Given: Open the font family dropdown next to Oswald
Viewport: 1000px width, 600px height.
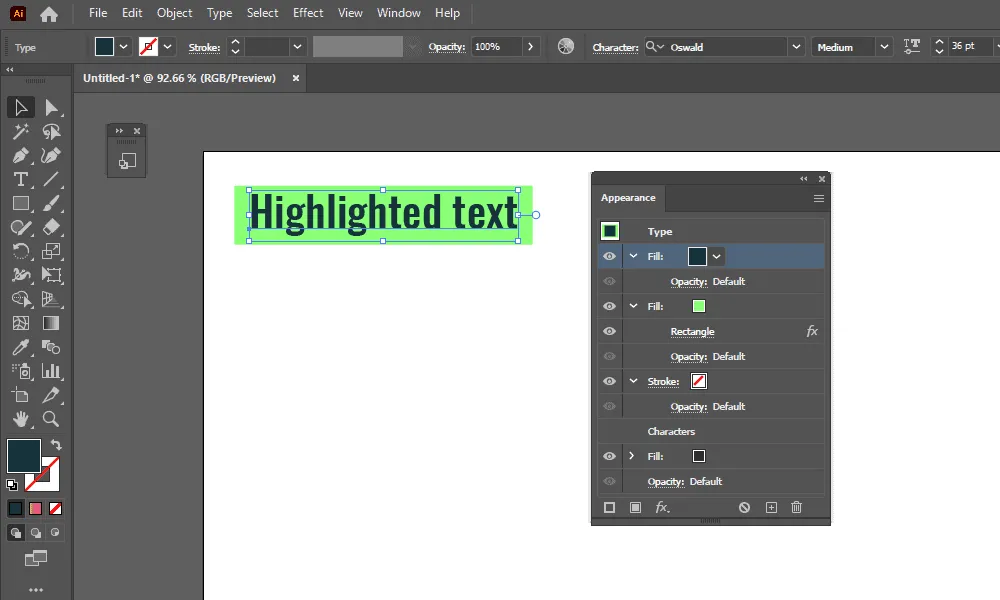Looking at the screenshot, I should pos(796,47).
